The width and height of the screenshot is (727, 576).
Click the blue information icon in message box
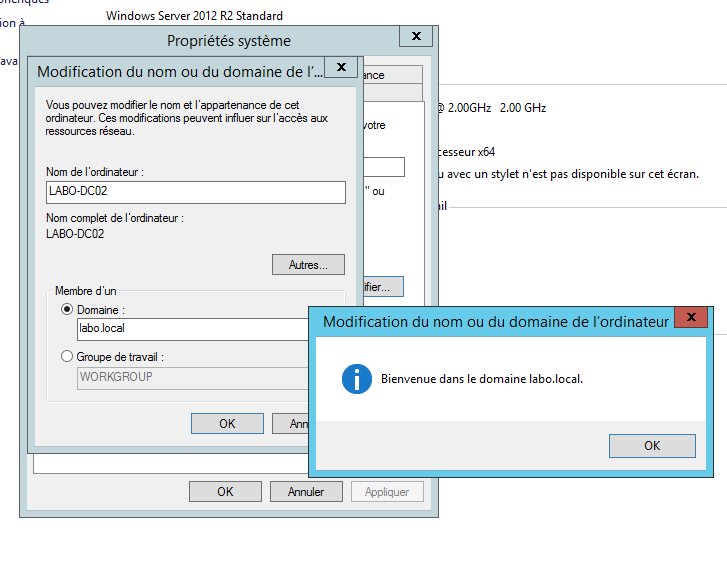pos(357,379)
